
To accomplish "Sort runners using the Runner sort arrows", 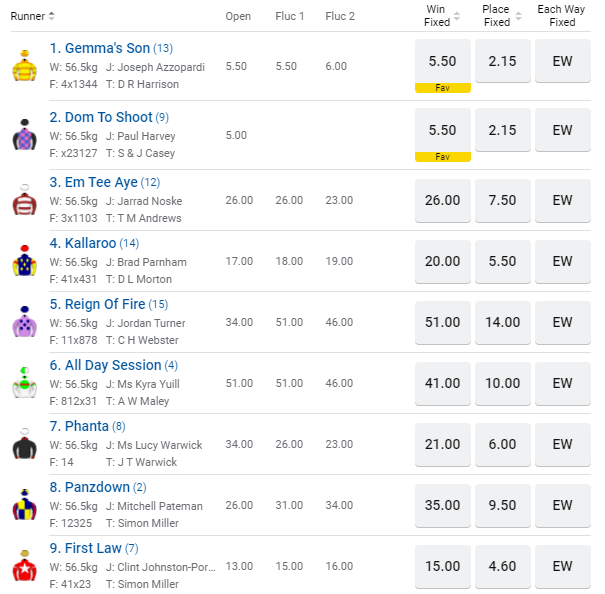I will pyautogui.click(x=51, y=16).
